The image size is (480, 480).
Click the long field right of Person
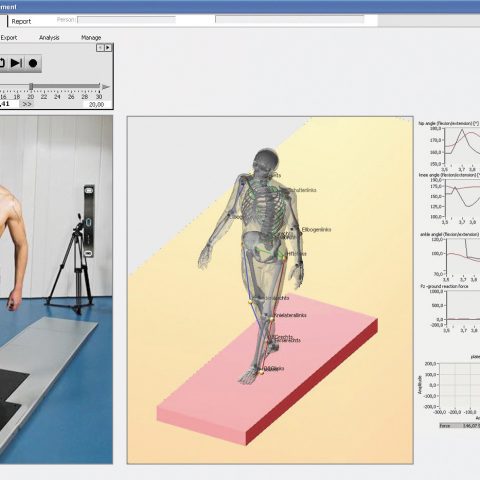(x=290, y=19)
